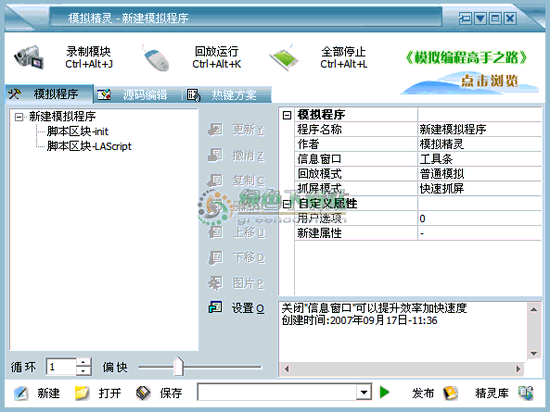The width and height of the screenshot is (550, 412).
Task: Select the 新建模拟程序 root tree item
Action: click(62, 116)
